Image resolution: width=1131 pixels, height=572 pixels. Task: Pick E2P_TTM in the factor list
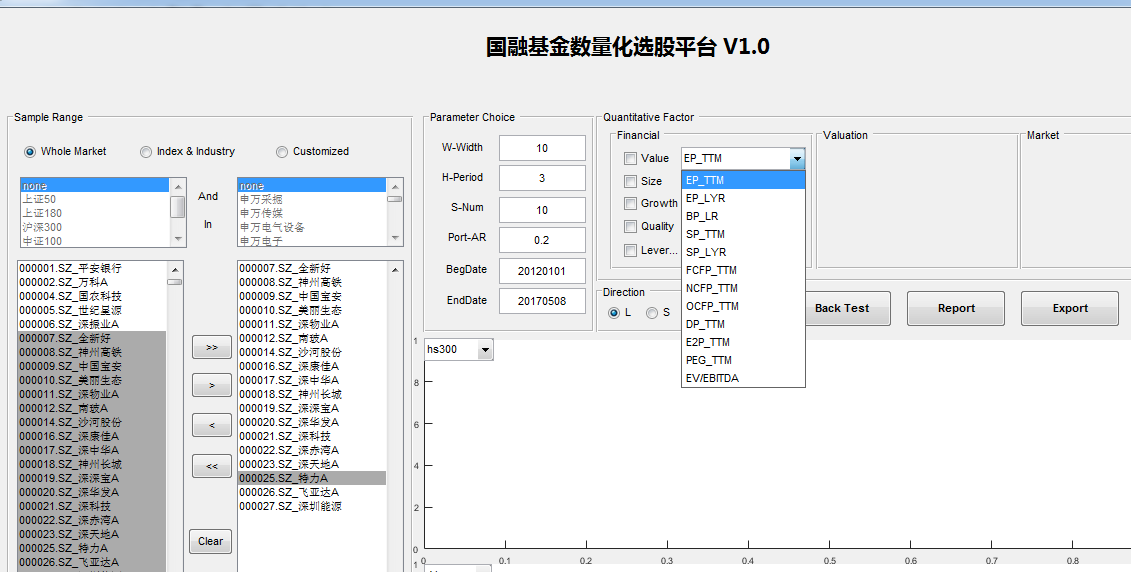(743, 343)
